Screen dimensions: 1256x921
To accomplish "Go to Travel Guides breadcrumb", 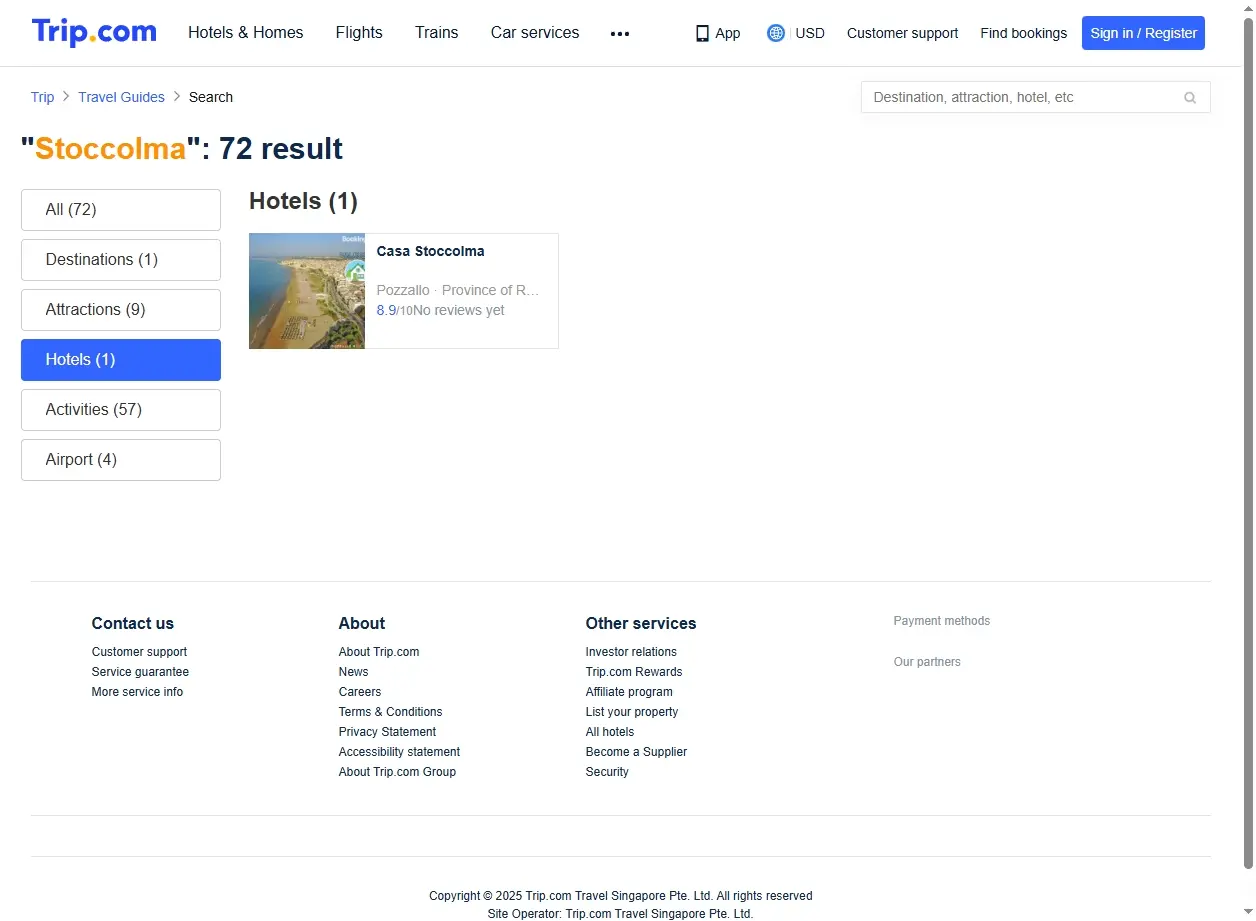I will (x=121, y=97).
